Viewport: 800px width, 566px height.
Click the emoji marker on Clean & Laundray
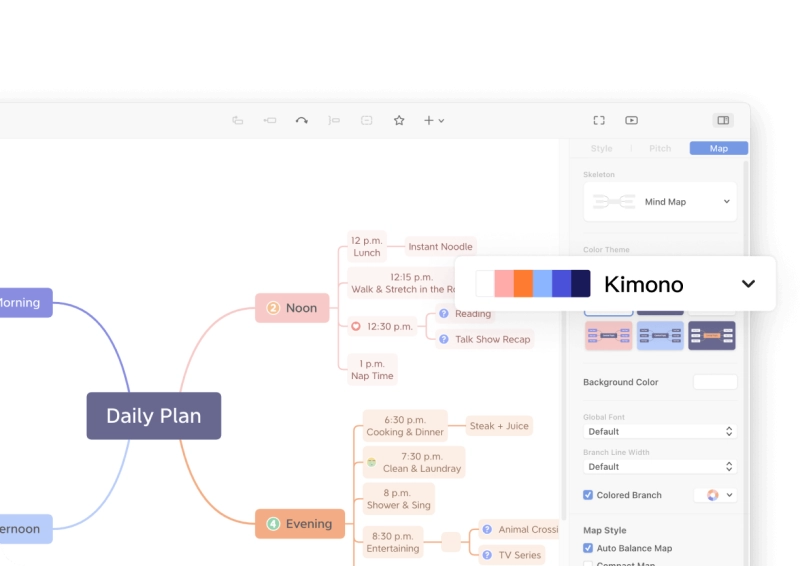point(371,462)
